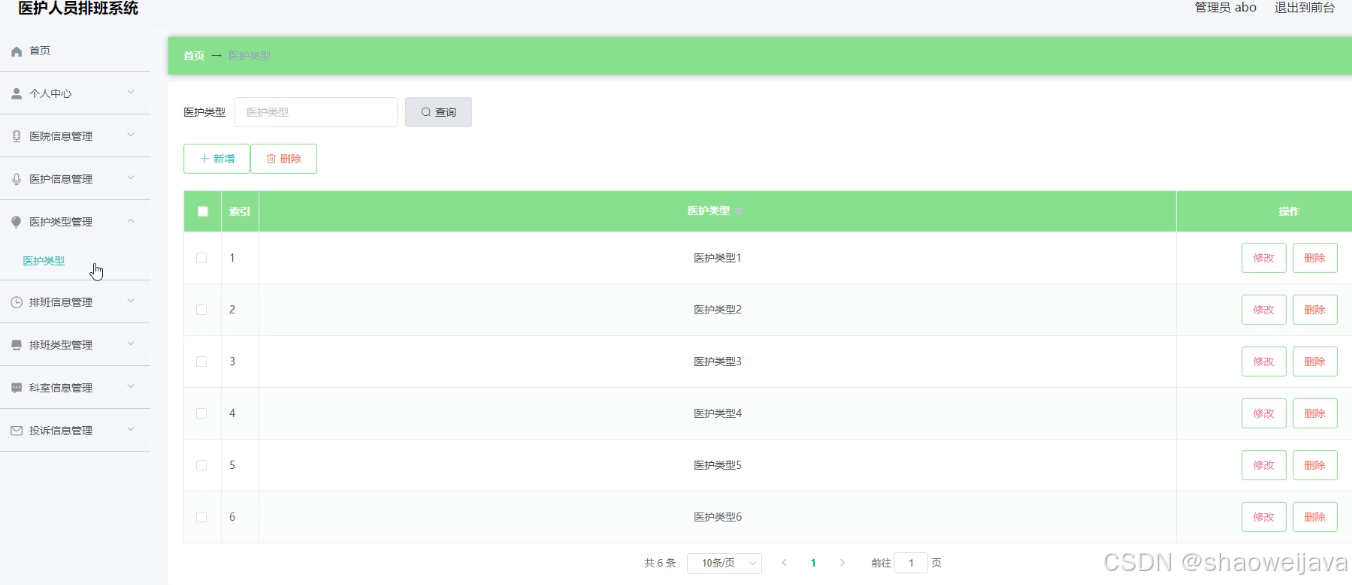Select the 医护类型 submenu item
The width and height of the screenshot is (1352, 585).
point(44,261)
